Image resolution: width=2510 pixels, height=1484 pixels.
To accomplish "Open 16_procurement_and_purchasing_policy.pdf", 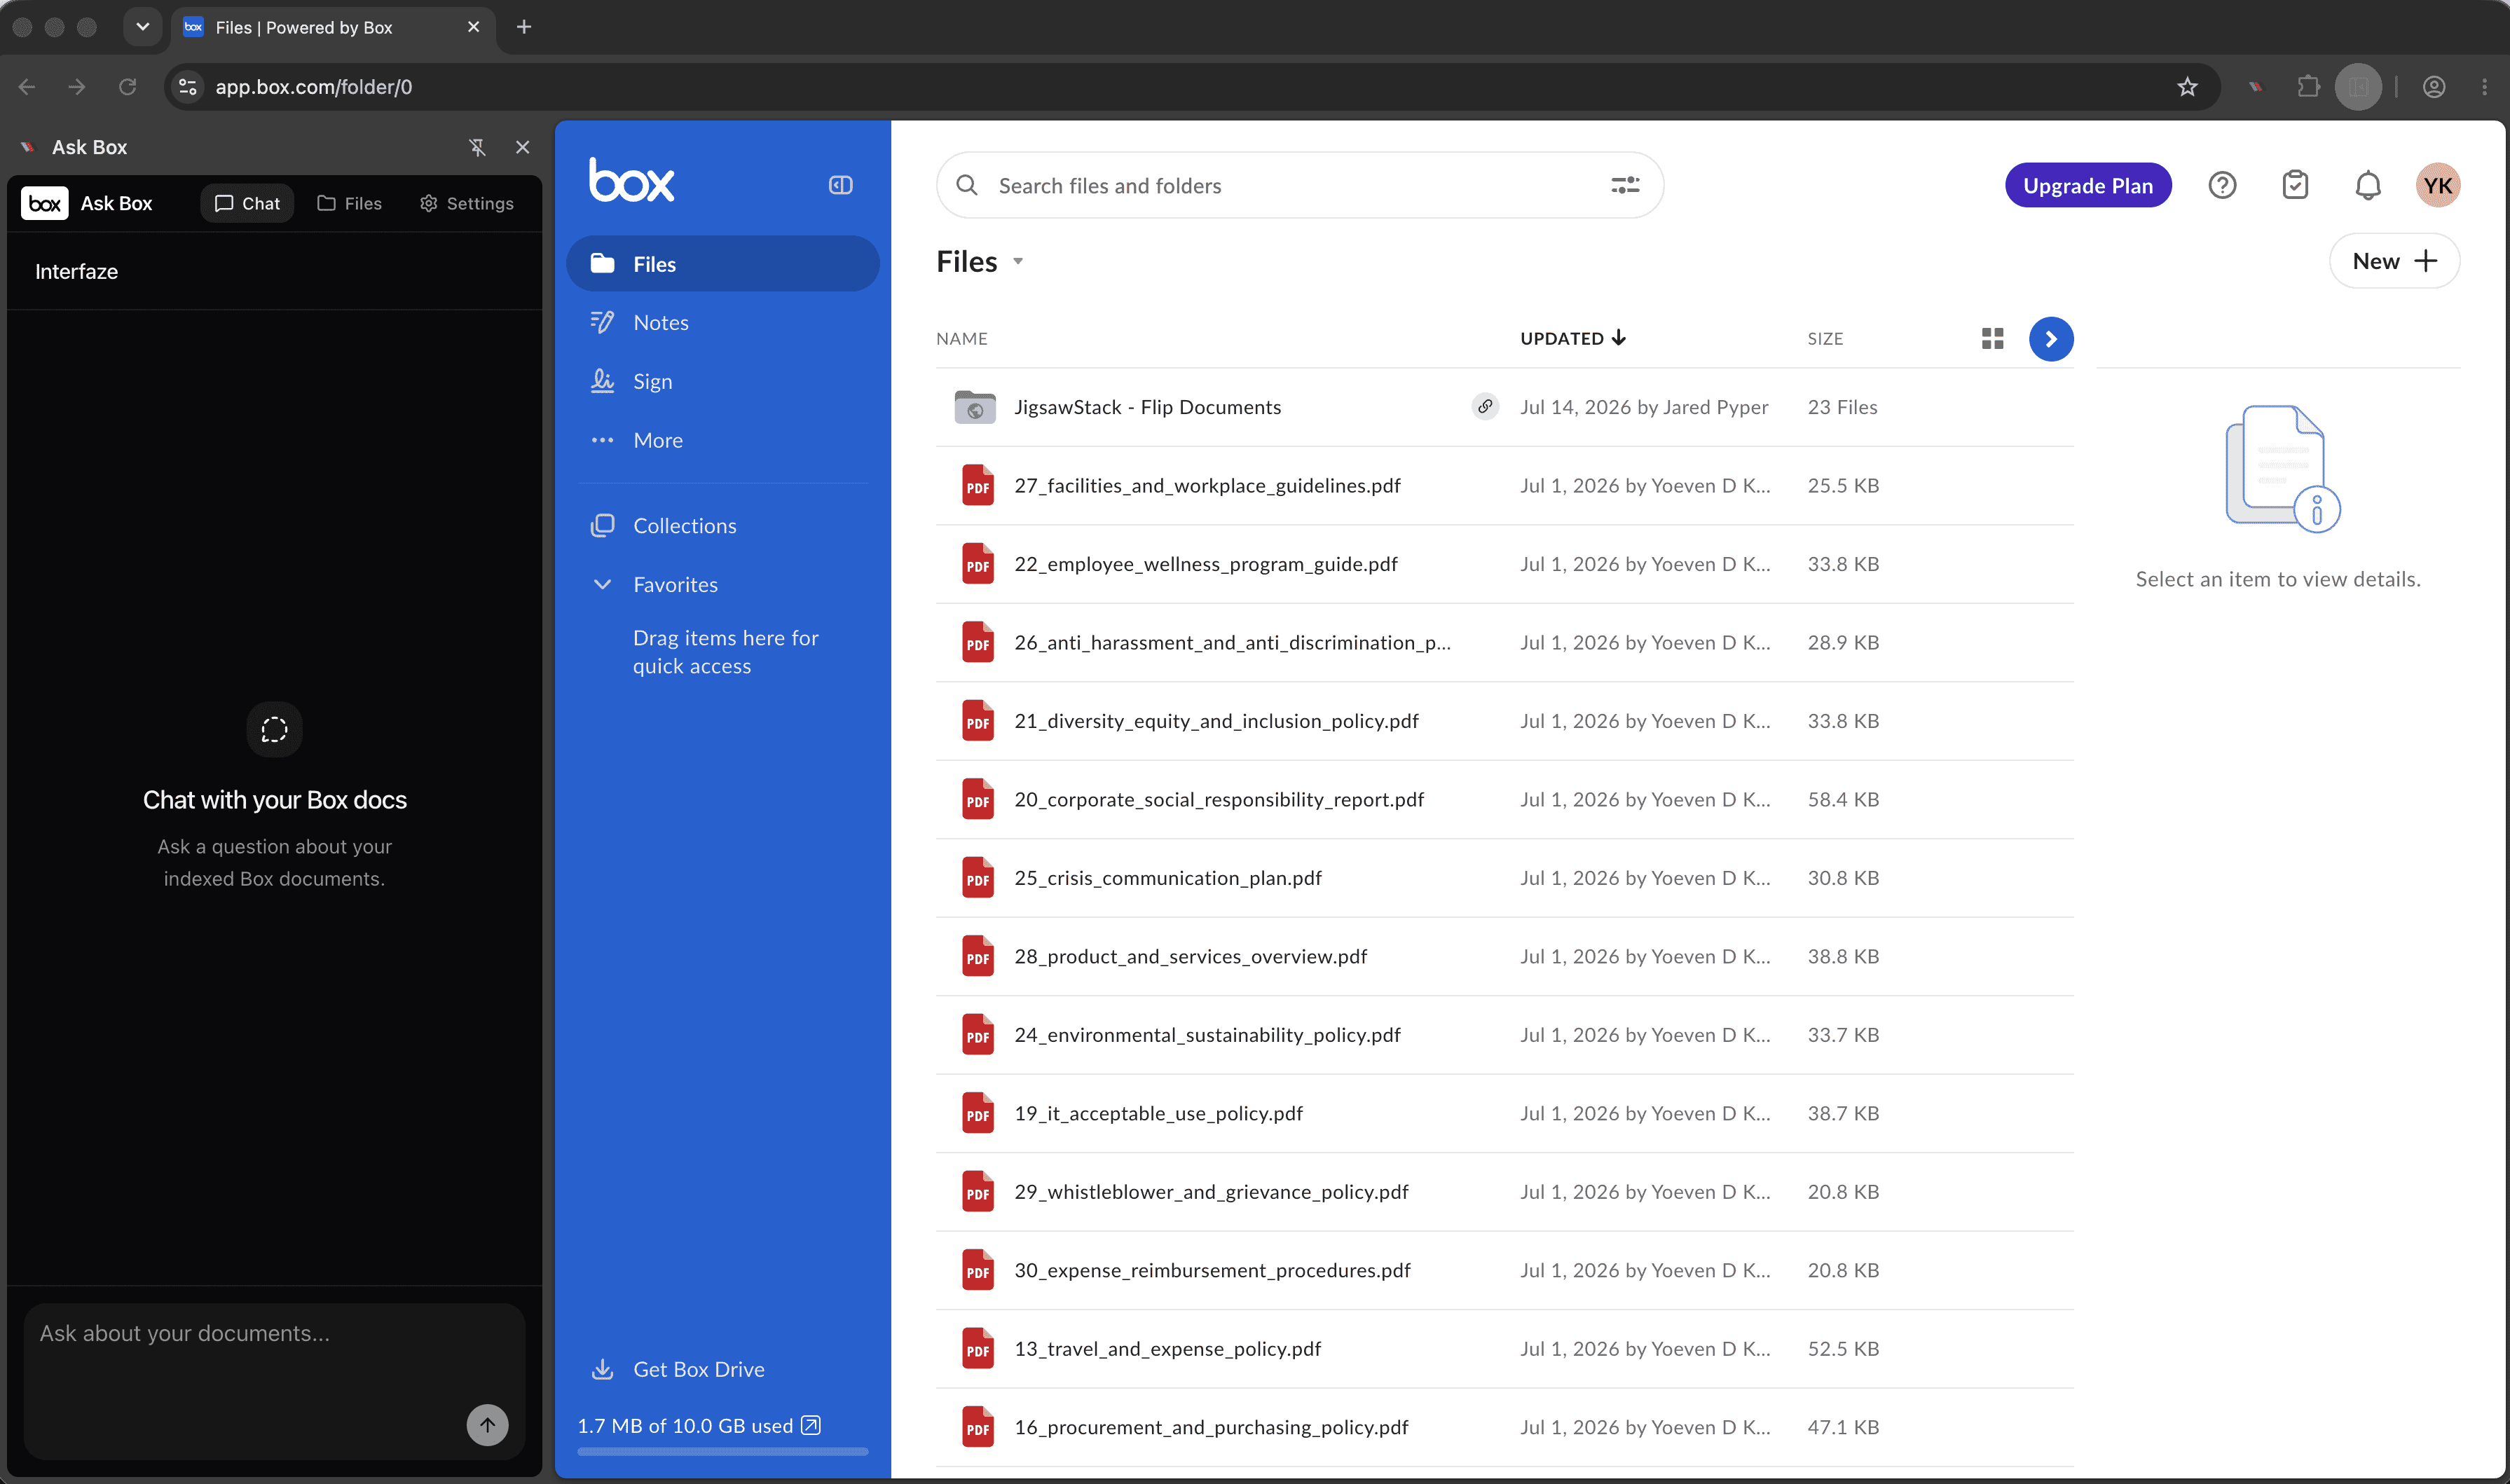I will (x=1211, y=1427).
